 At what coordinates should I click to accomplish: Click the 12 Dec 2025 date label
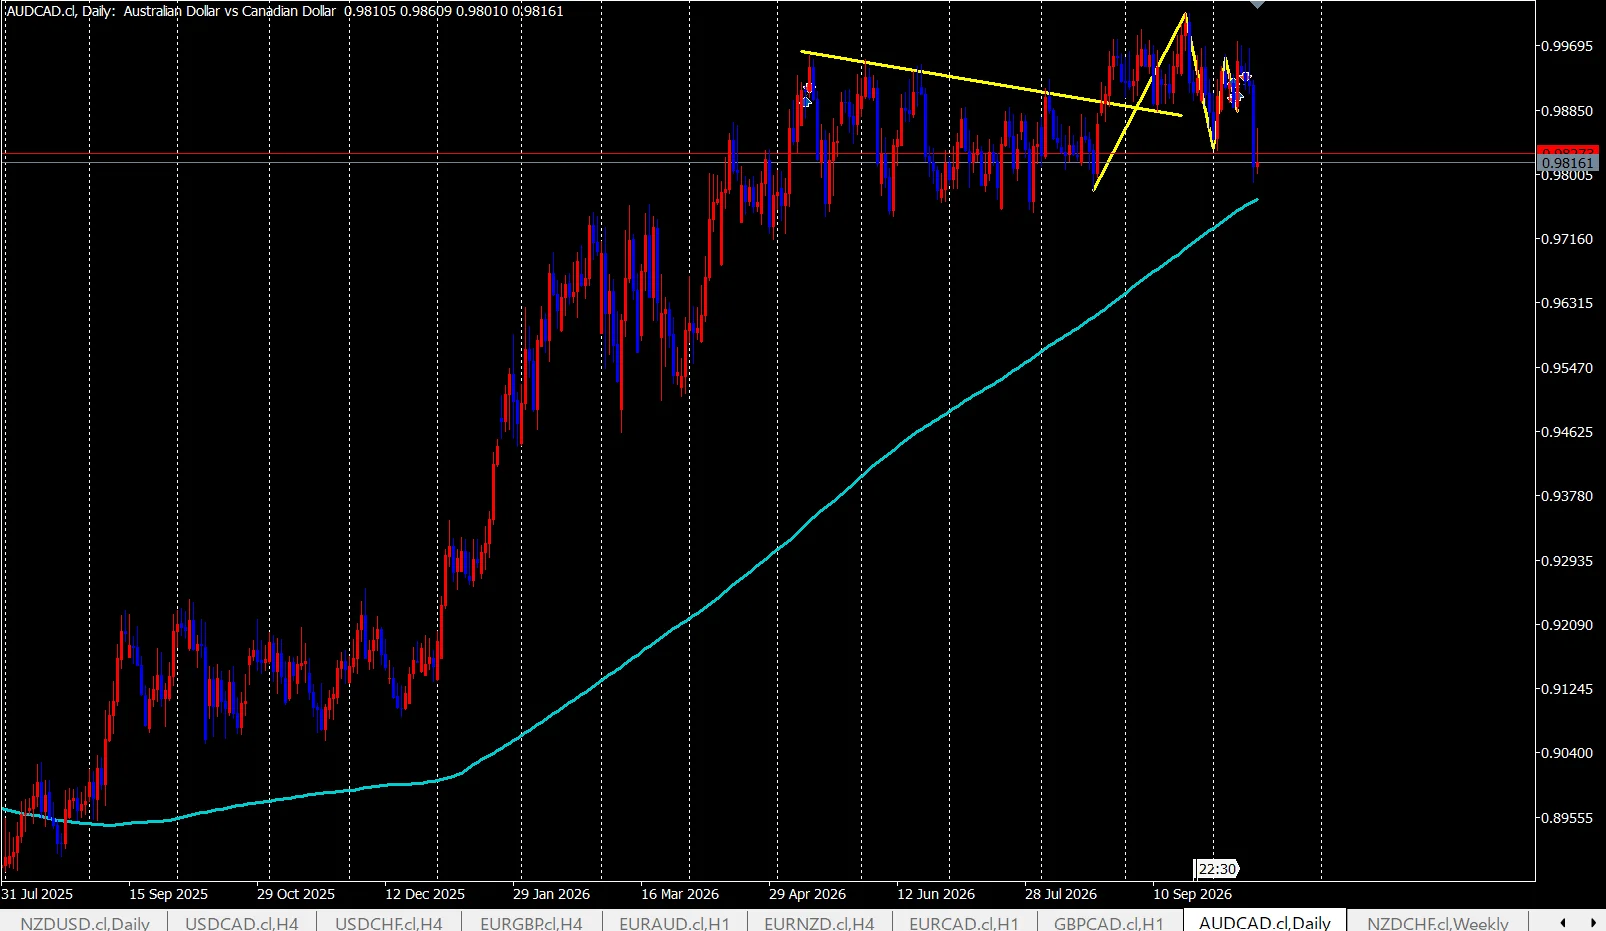425,894
